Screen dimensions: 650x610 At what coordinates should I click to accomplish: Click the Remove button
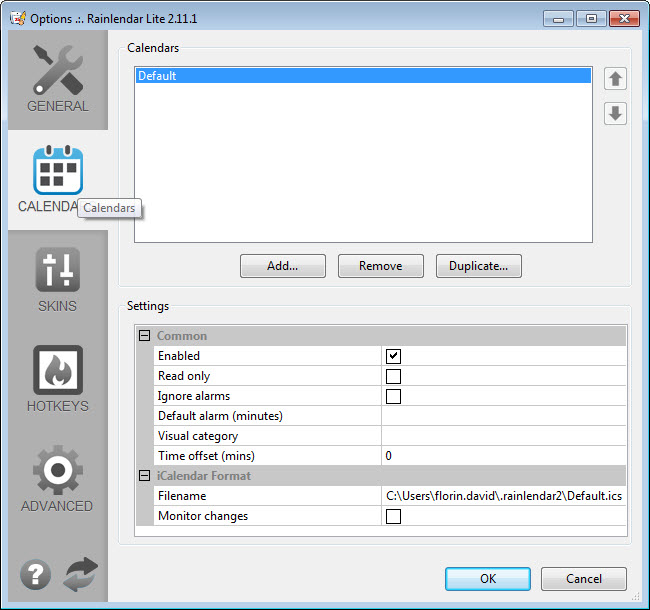(381, 266)
